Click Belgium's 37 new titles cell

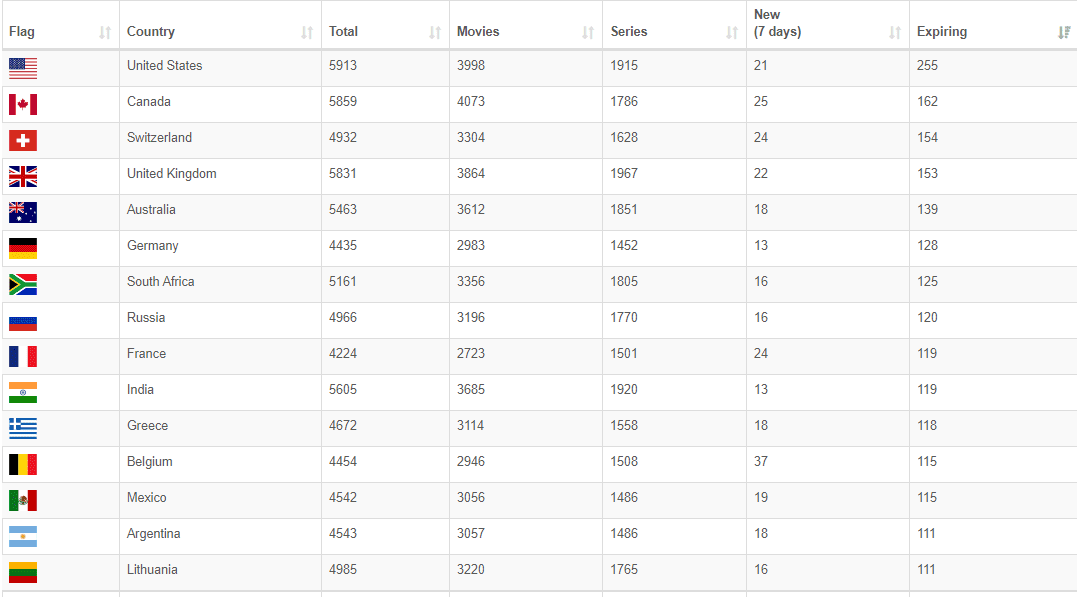tap(762, 462)
